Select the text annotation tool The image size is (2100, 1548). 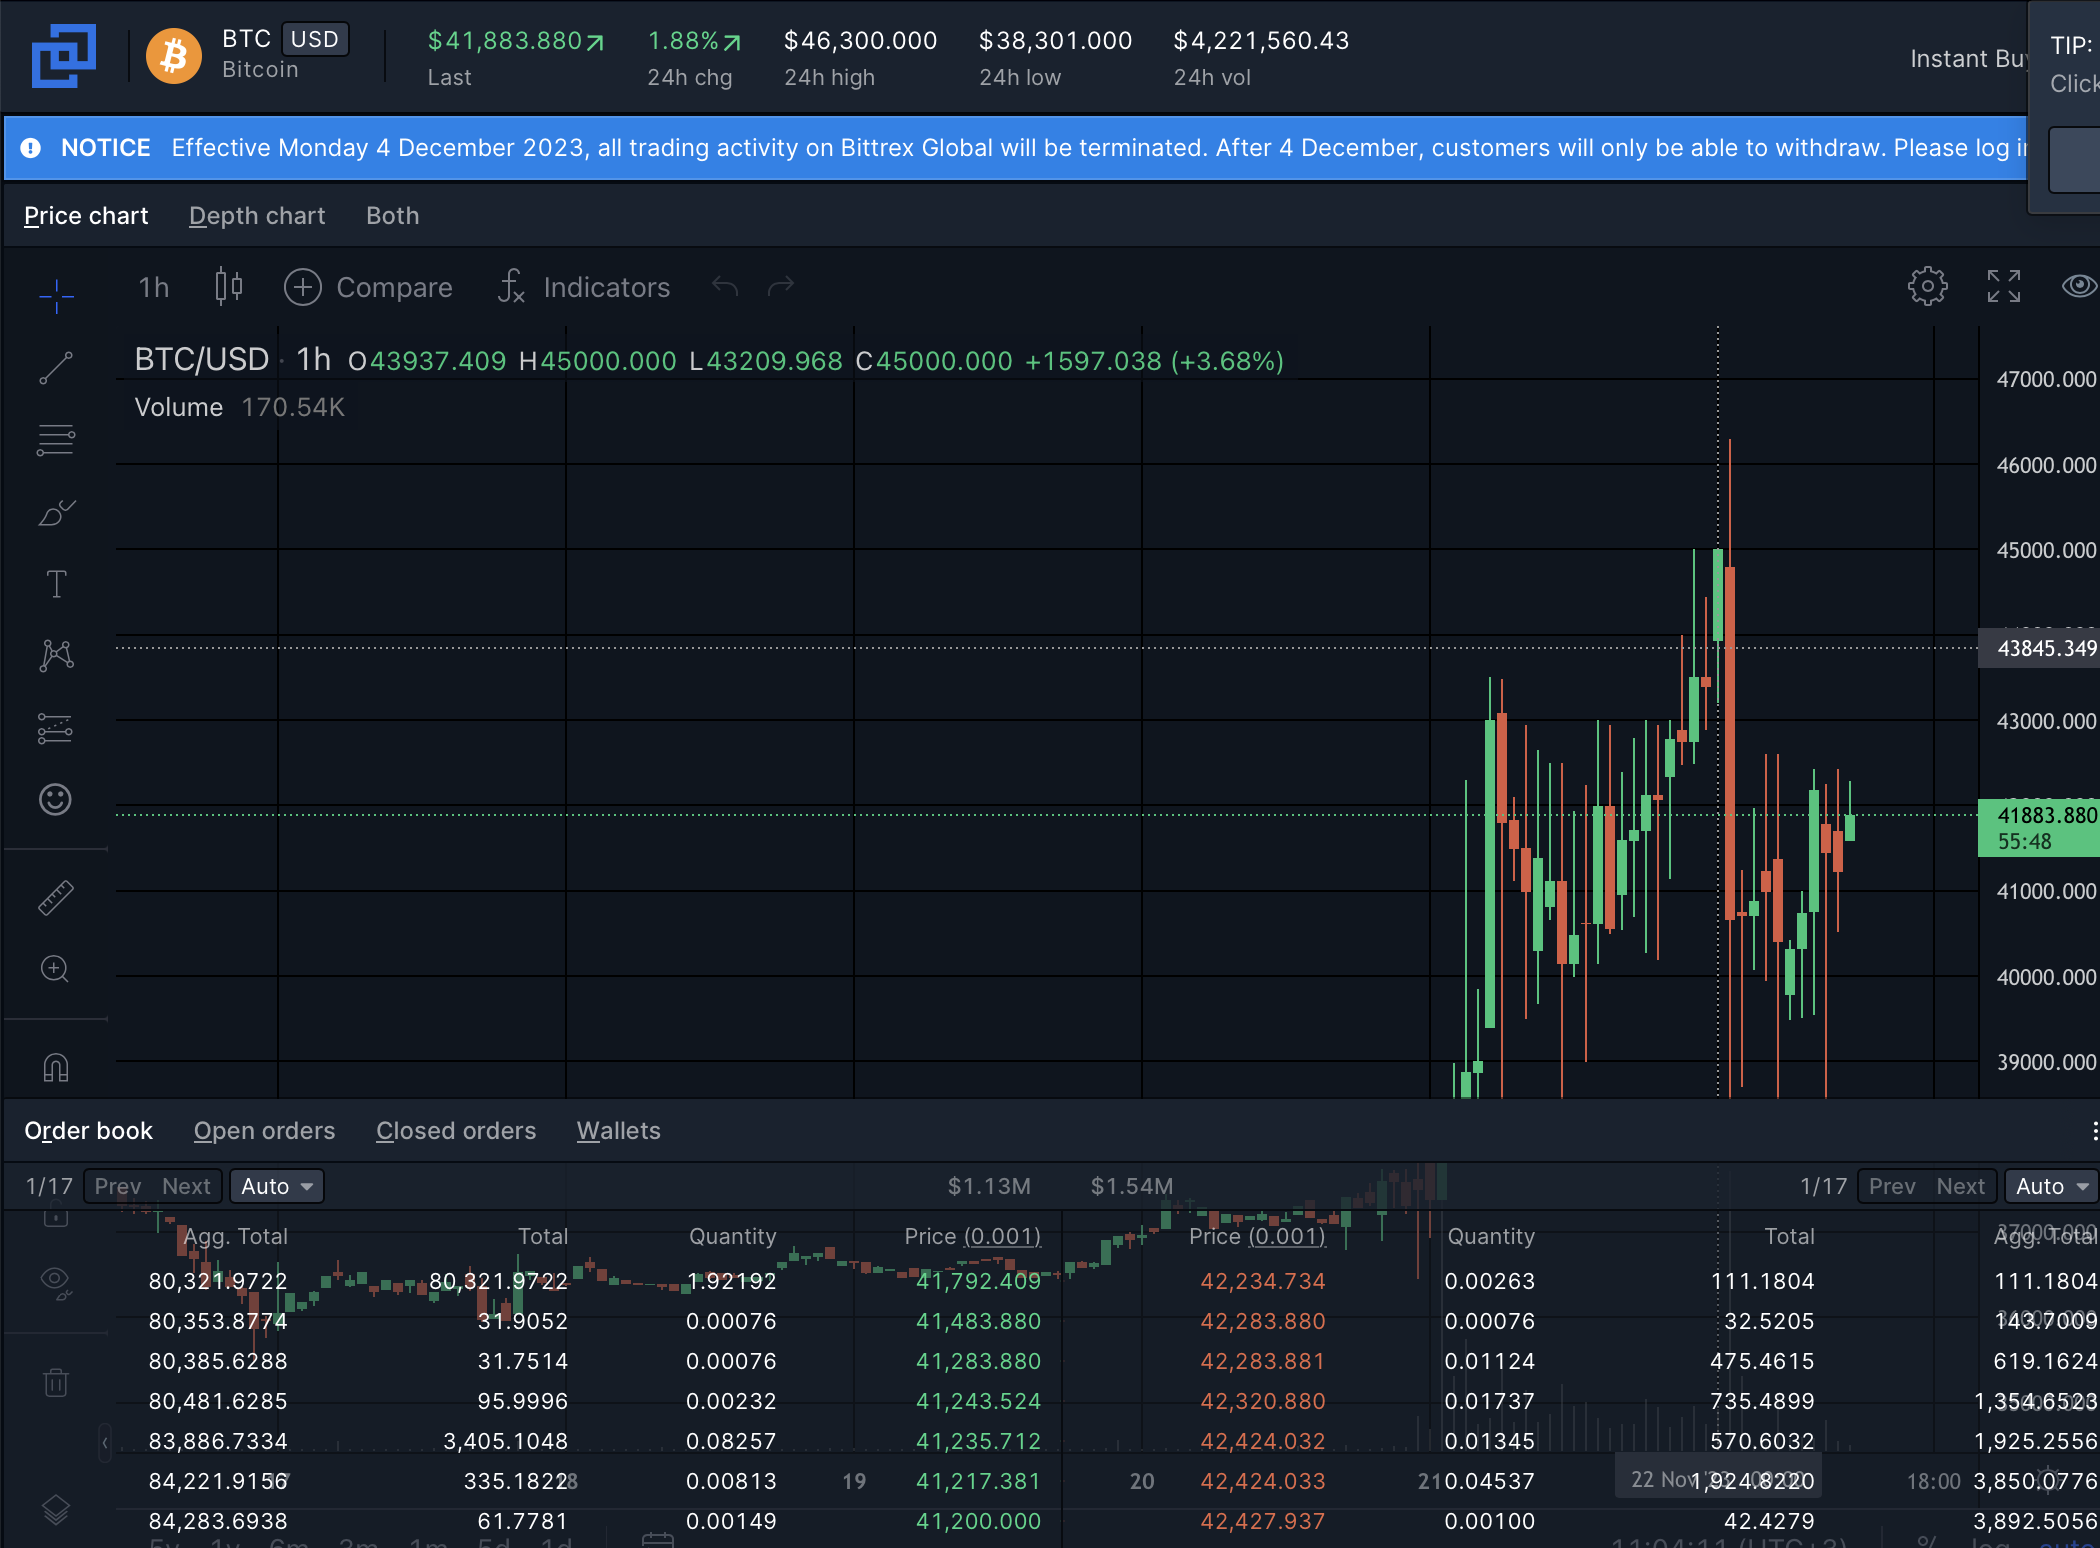(56, 584)
